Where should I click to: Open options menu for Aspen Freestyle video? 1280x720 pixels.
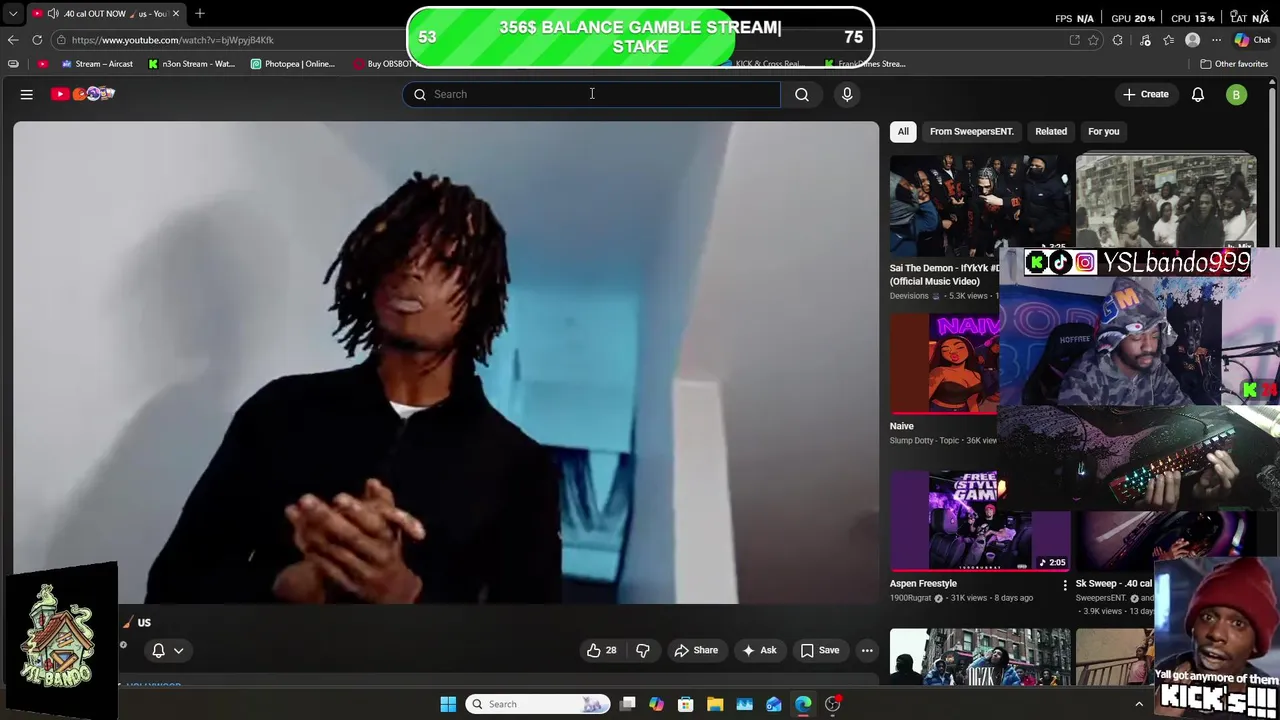point(1064,584)
